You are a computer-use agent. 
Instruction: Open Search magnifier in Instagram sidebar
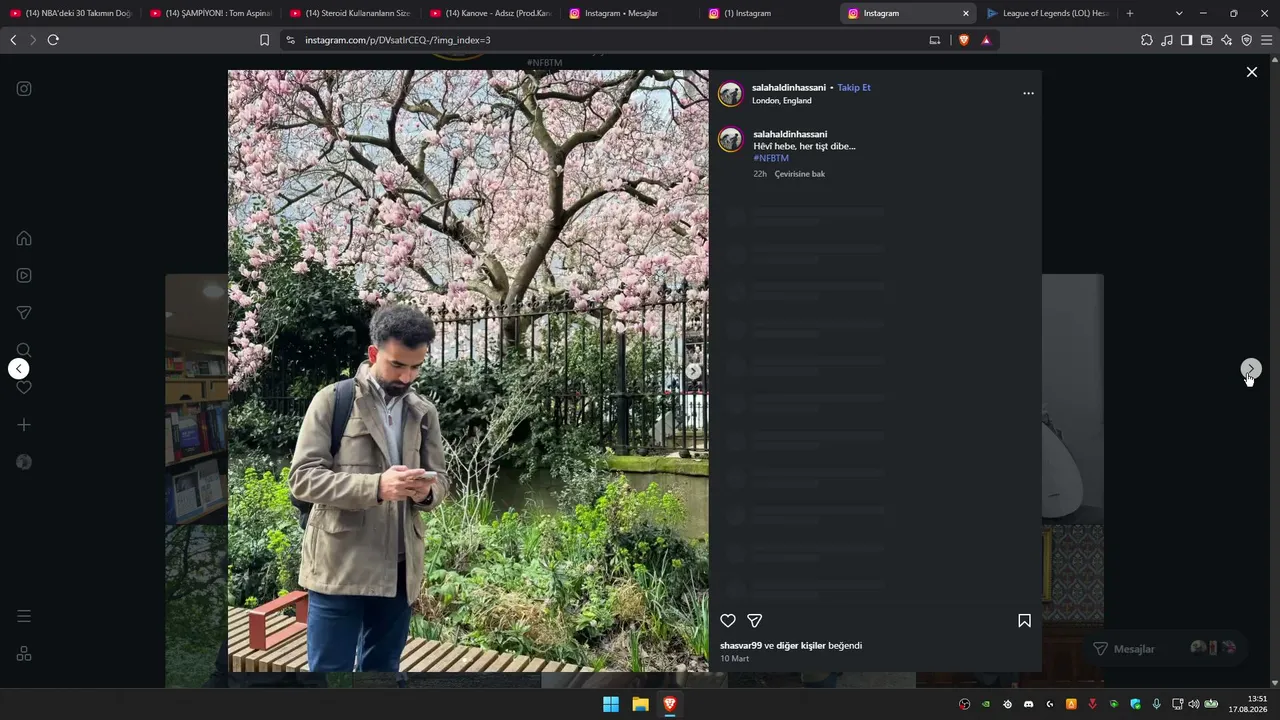[x=24, y=350]
